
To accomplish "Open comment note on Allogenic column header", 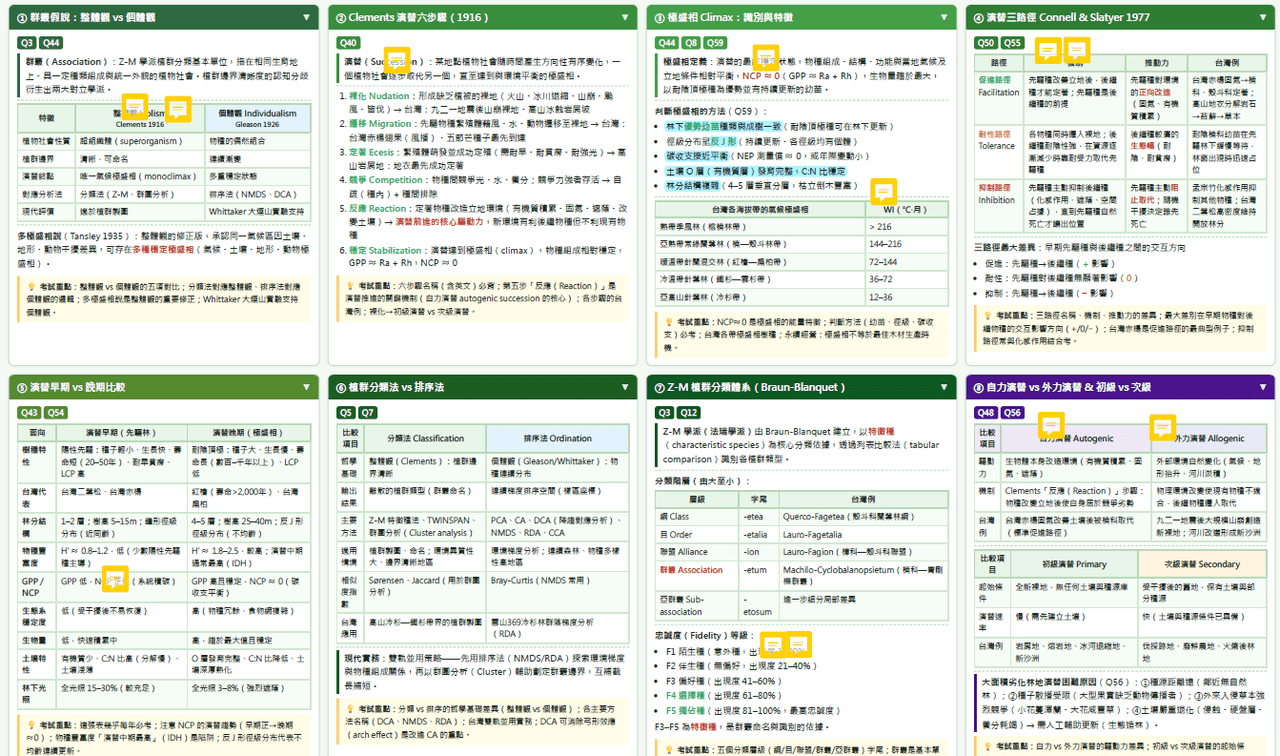I will pos(1162,428).
